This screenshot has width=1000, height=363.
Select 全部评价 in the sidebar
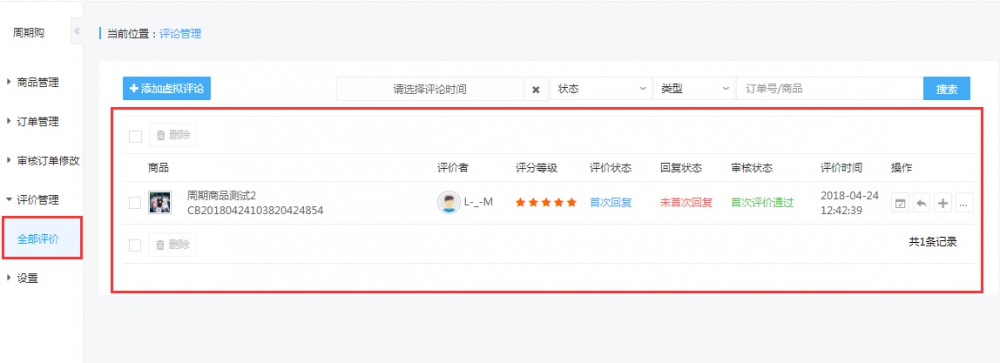[x=42, y=239]
